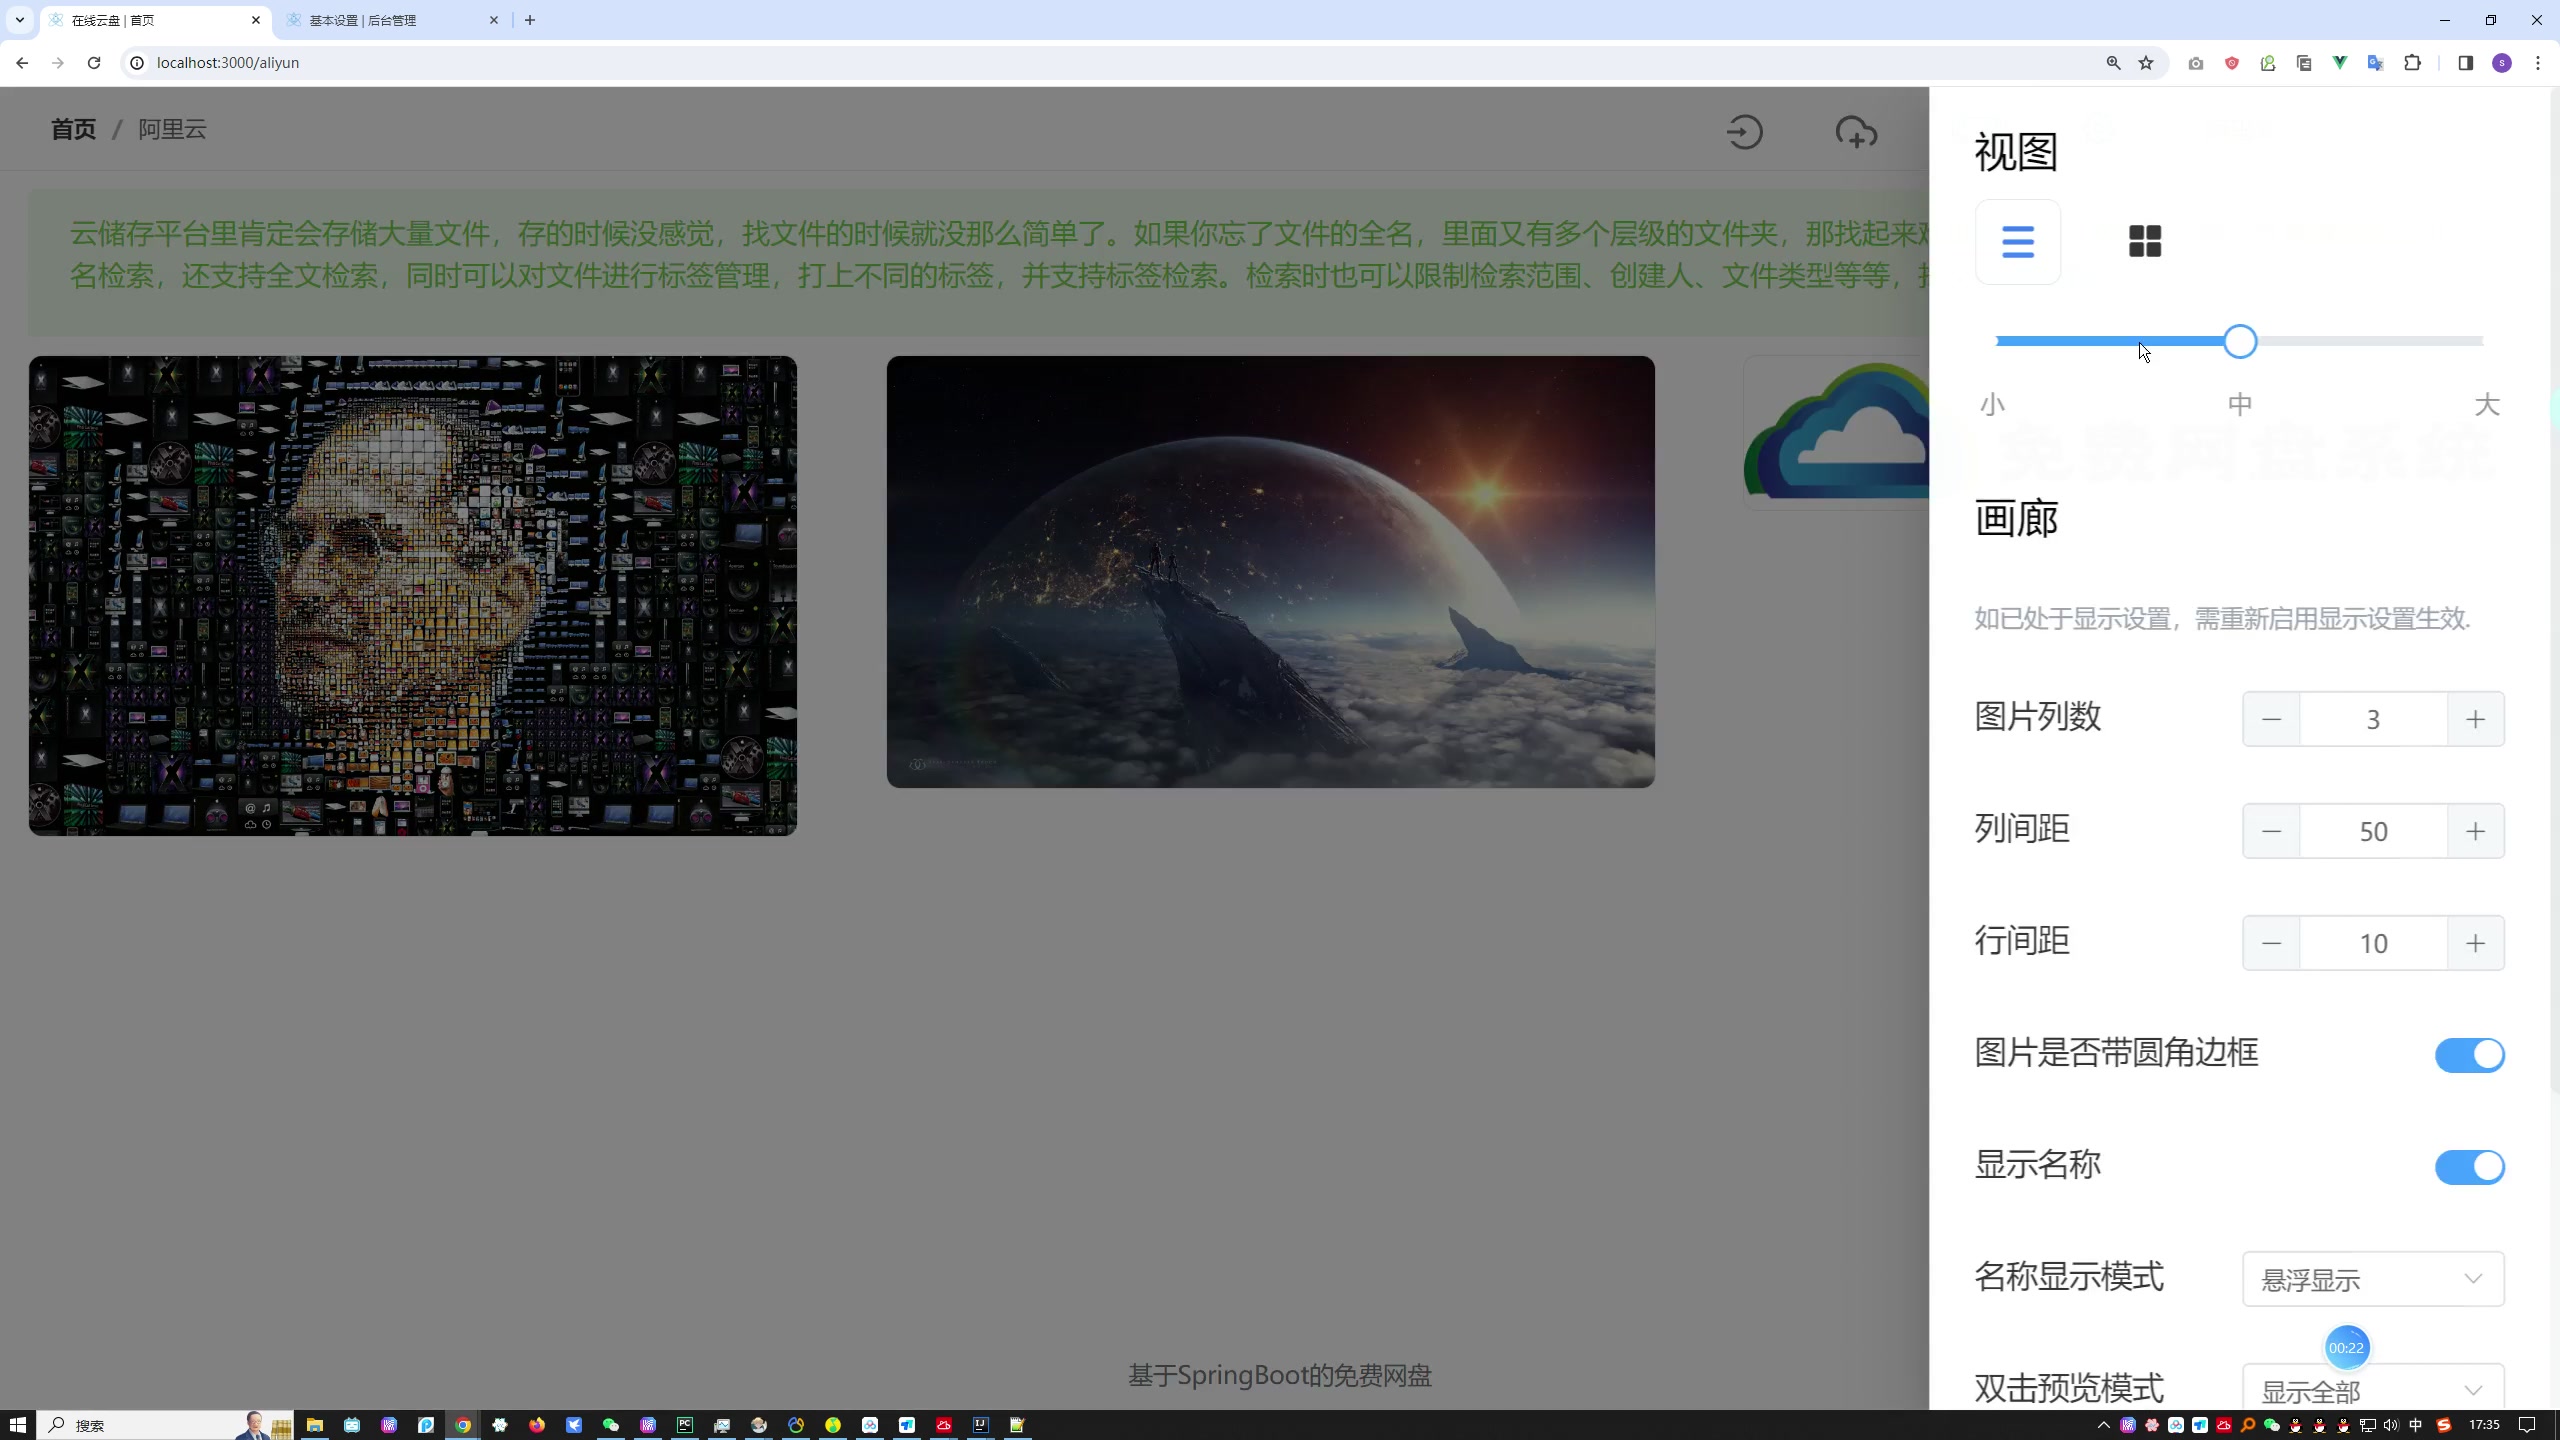Click 阿里云 breadcrumb item

coord(172,129)
